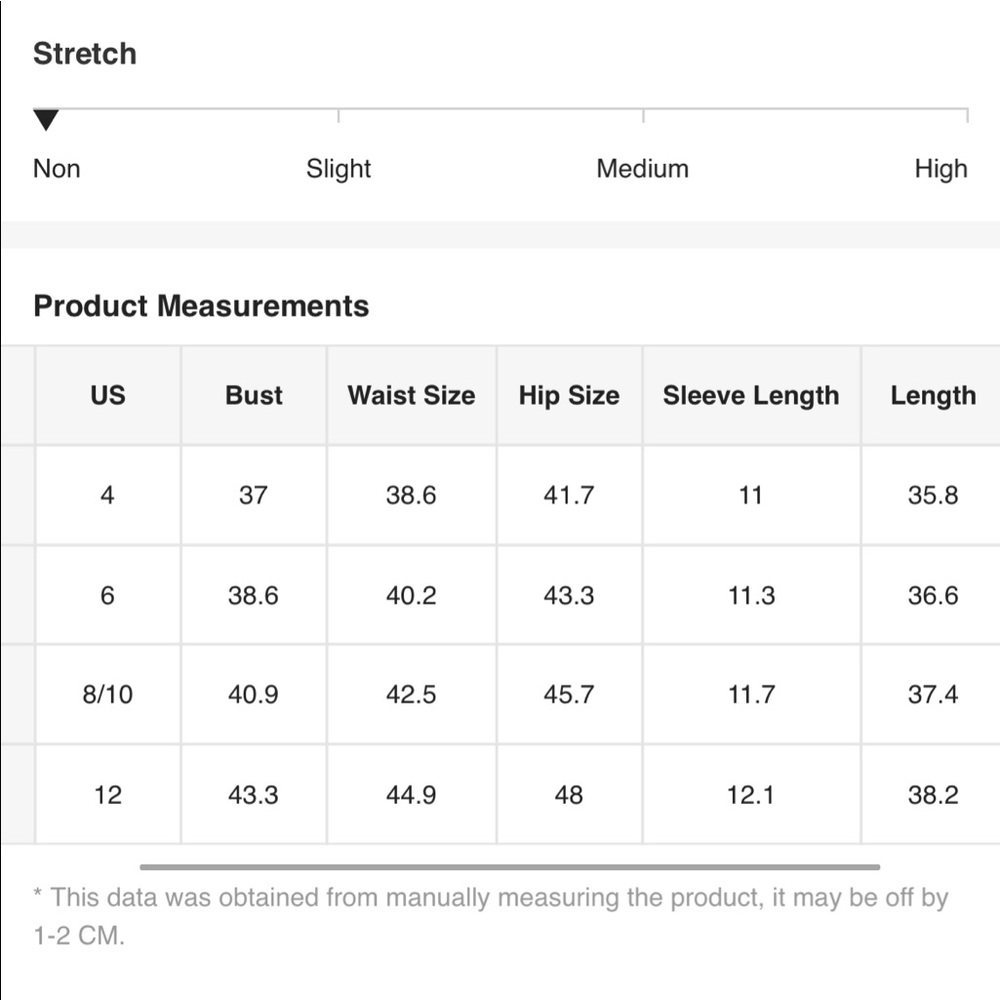Viewport: 1000px width, 1000px height.
Task: Select the US size 8/10 row
Action: point(108,695)
